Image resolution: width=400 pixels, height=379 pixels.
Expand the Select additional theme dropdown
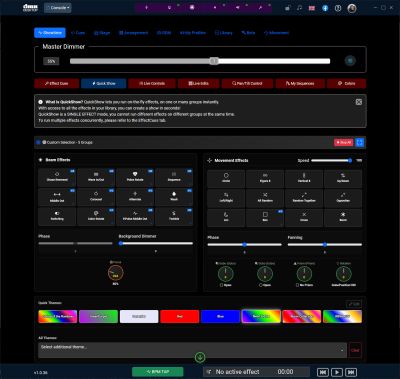(x=192, y=350)
